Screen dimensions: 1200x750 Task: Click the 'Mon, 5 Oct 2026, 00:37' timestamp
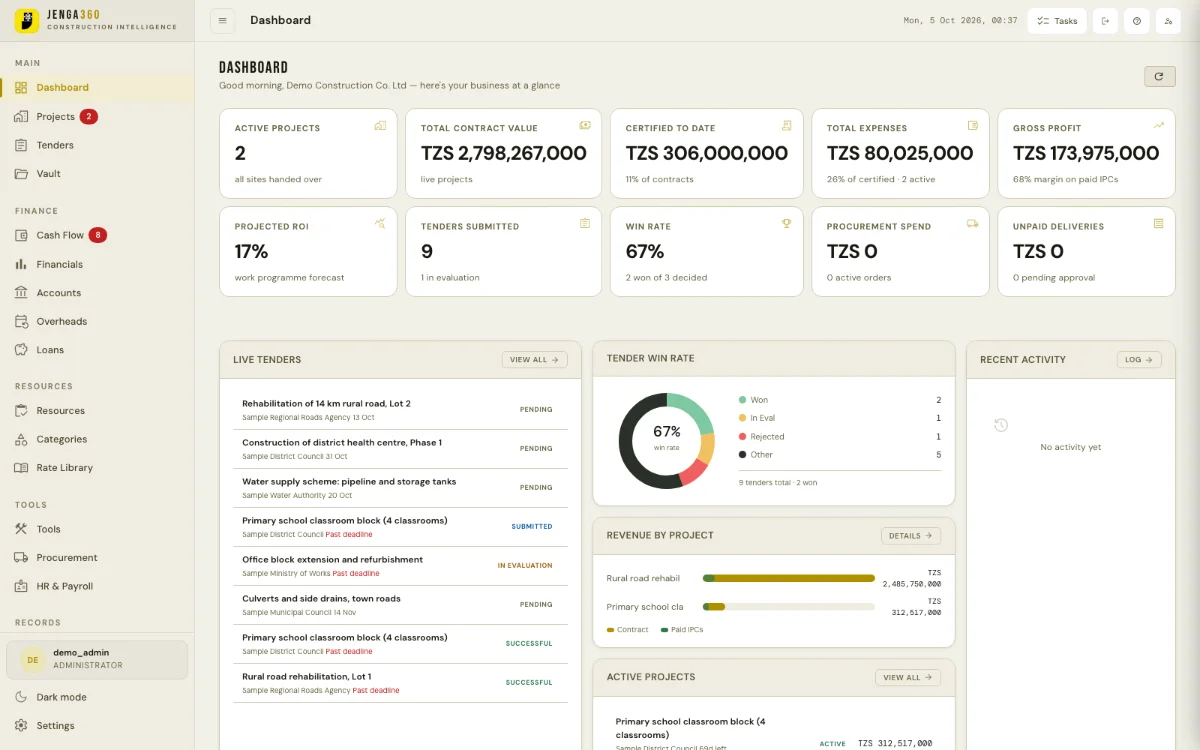(960, 21)
